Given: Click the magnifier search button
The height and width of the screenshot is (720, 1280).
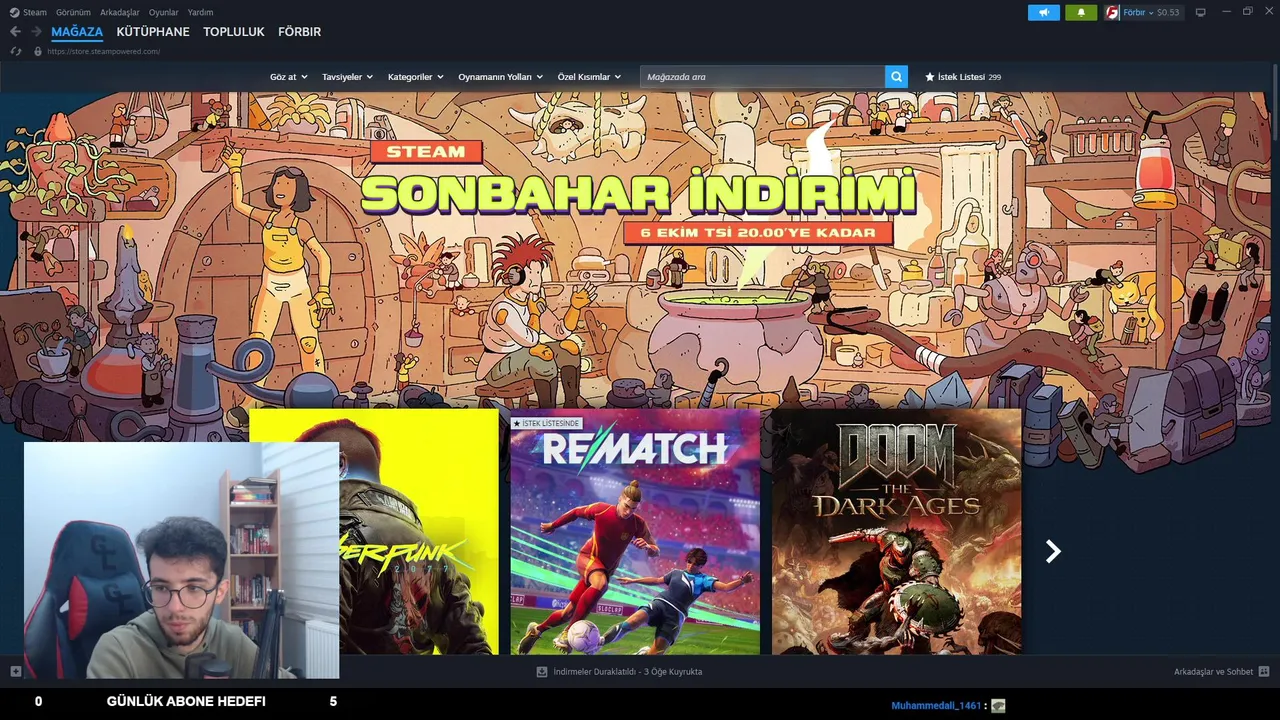Looking at the screenshot, I should [x=896, y=76].
